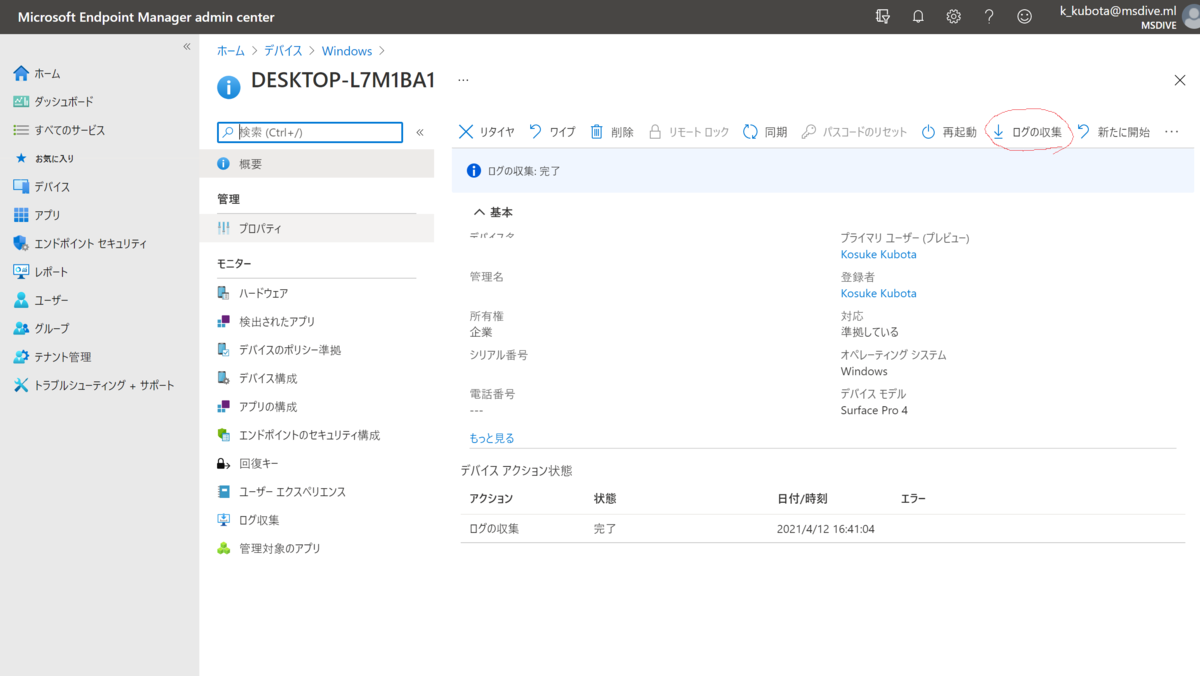Open プロパティ in the device menu

click(316, 228)
